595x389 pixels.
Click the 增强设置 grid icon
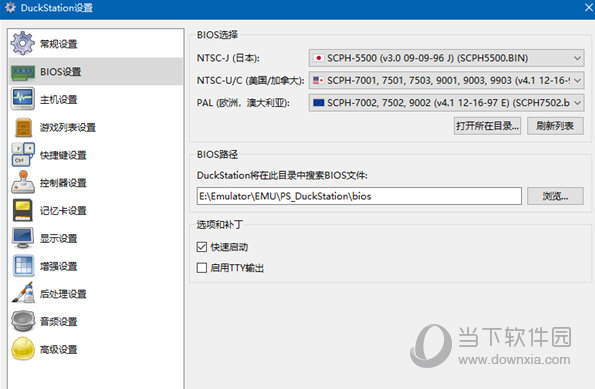[23, 266]
